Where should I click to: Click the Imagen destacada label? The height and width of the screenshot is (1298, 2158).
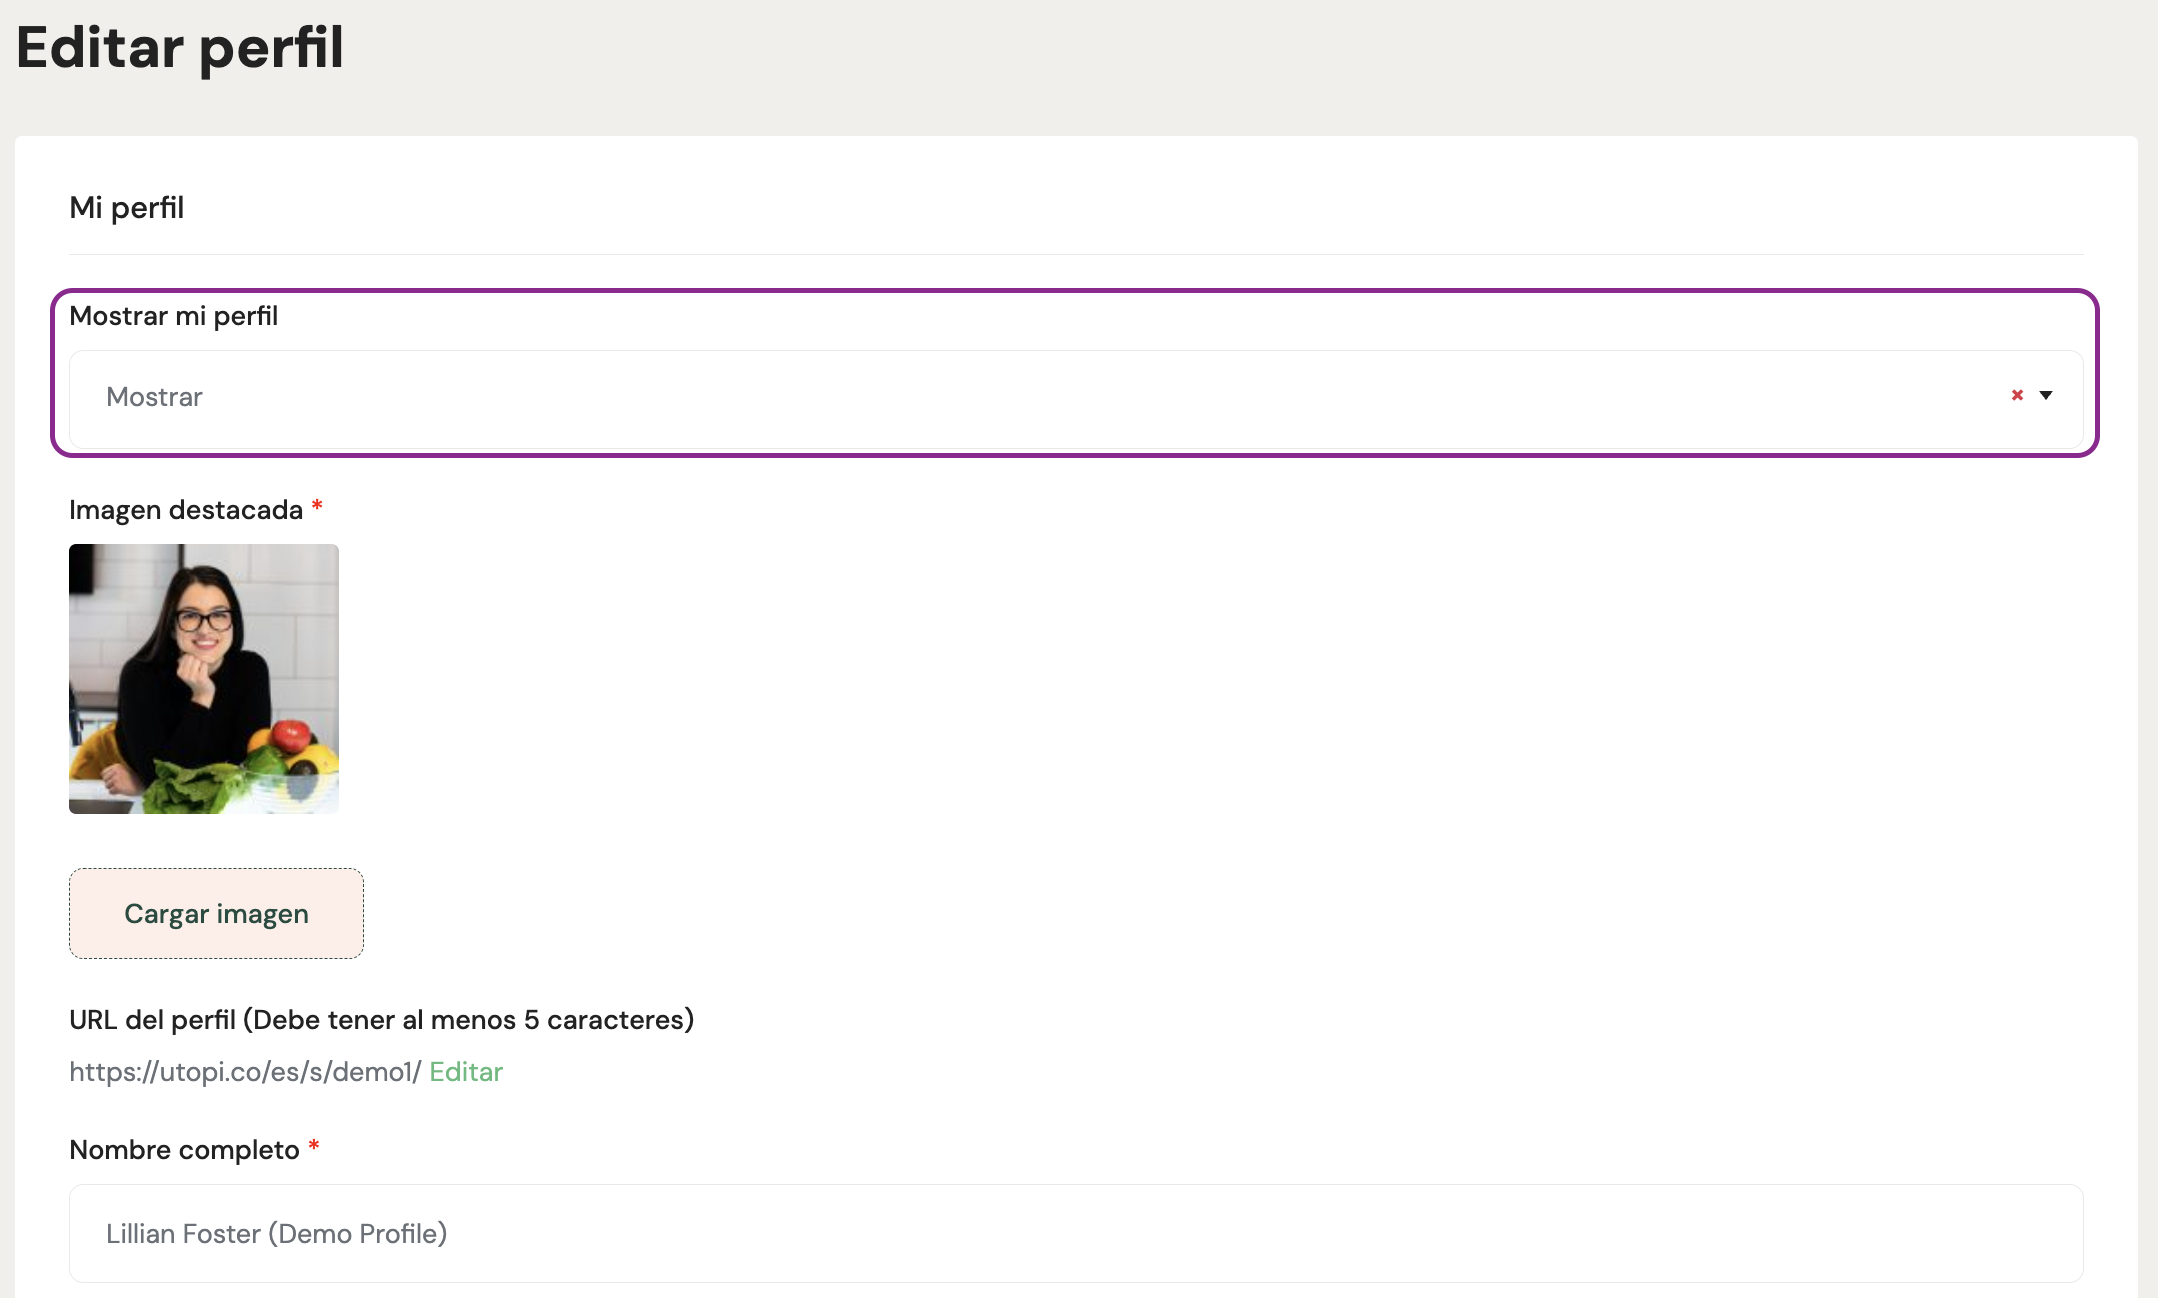point(186,510)
